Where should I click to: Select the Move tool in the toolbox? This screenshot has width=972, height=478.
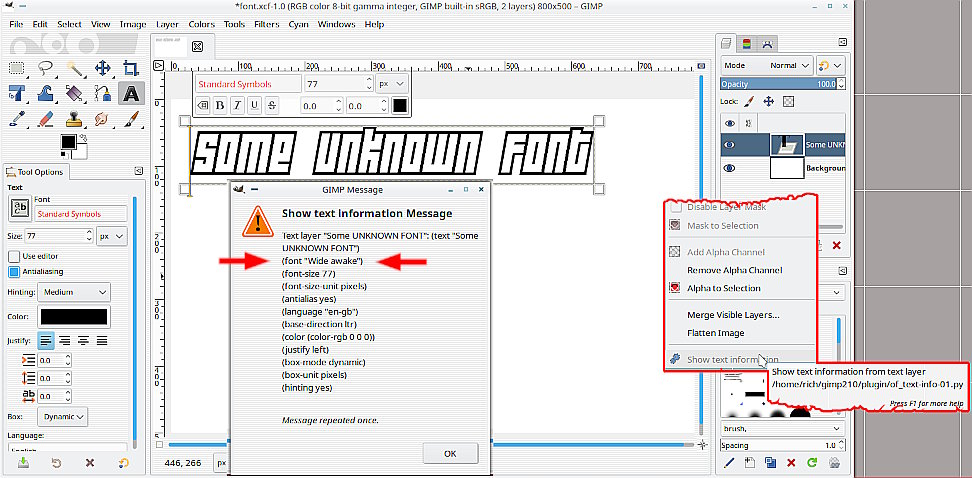(x=102, y=68)
